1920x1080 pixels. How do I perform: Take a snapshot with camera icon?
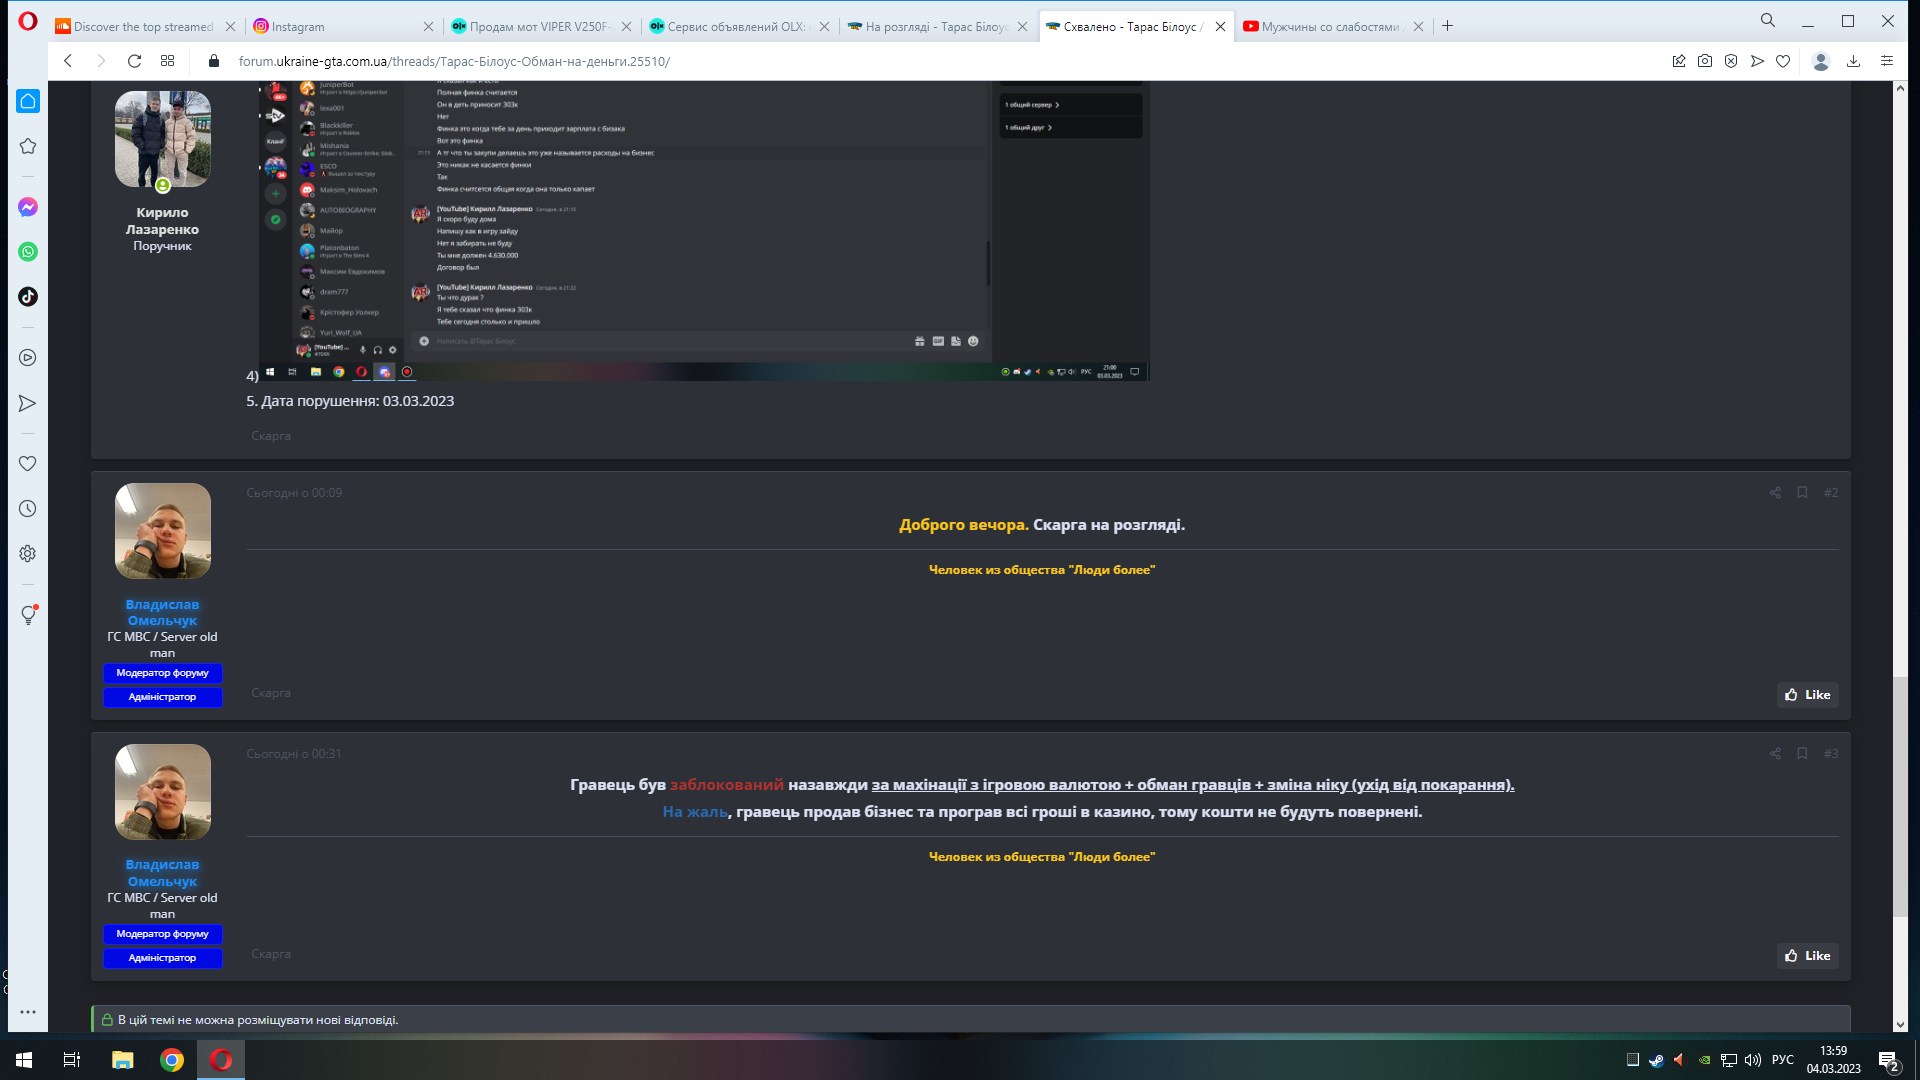1705,61
